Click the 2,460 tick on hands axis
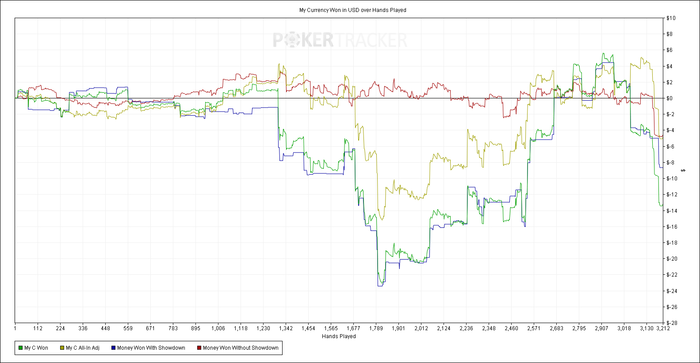The height and width of the screenshot is (363, 700). [512, 329]
